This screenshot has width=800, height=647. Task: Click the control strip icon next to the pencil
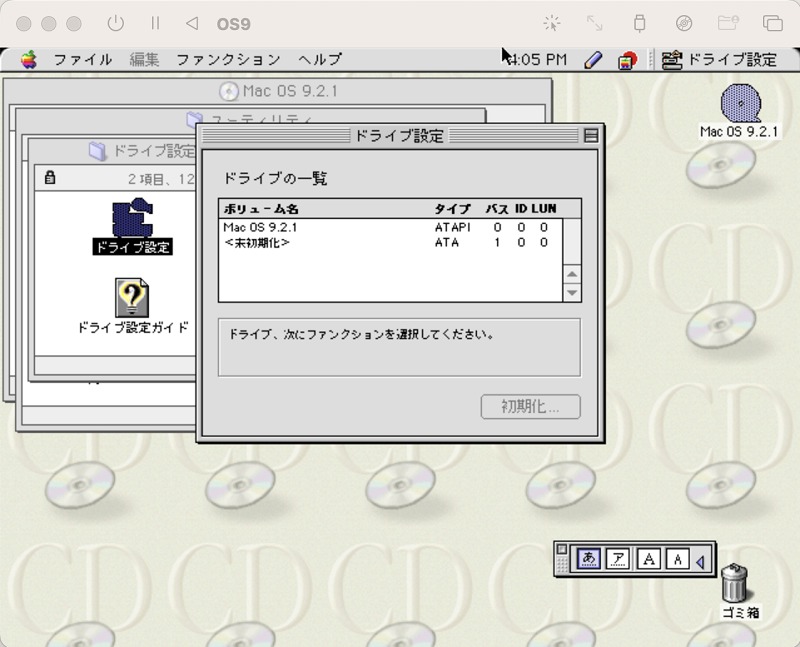click(x=628, y=60)
